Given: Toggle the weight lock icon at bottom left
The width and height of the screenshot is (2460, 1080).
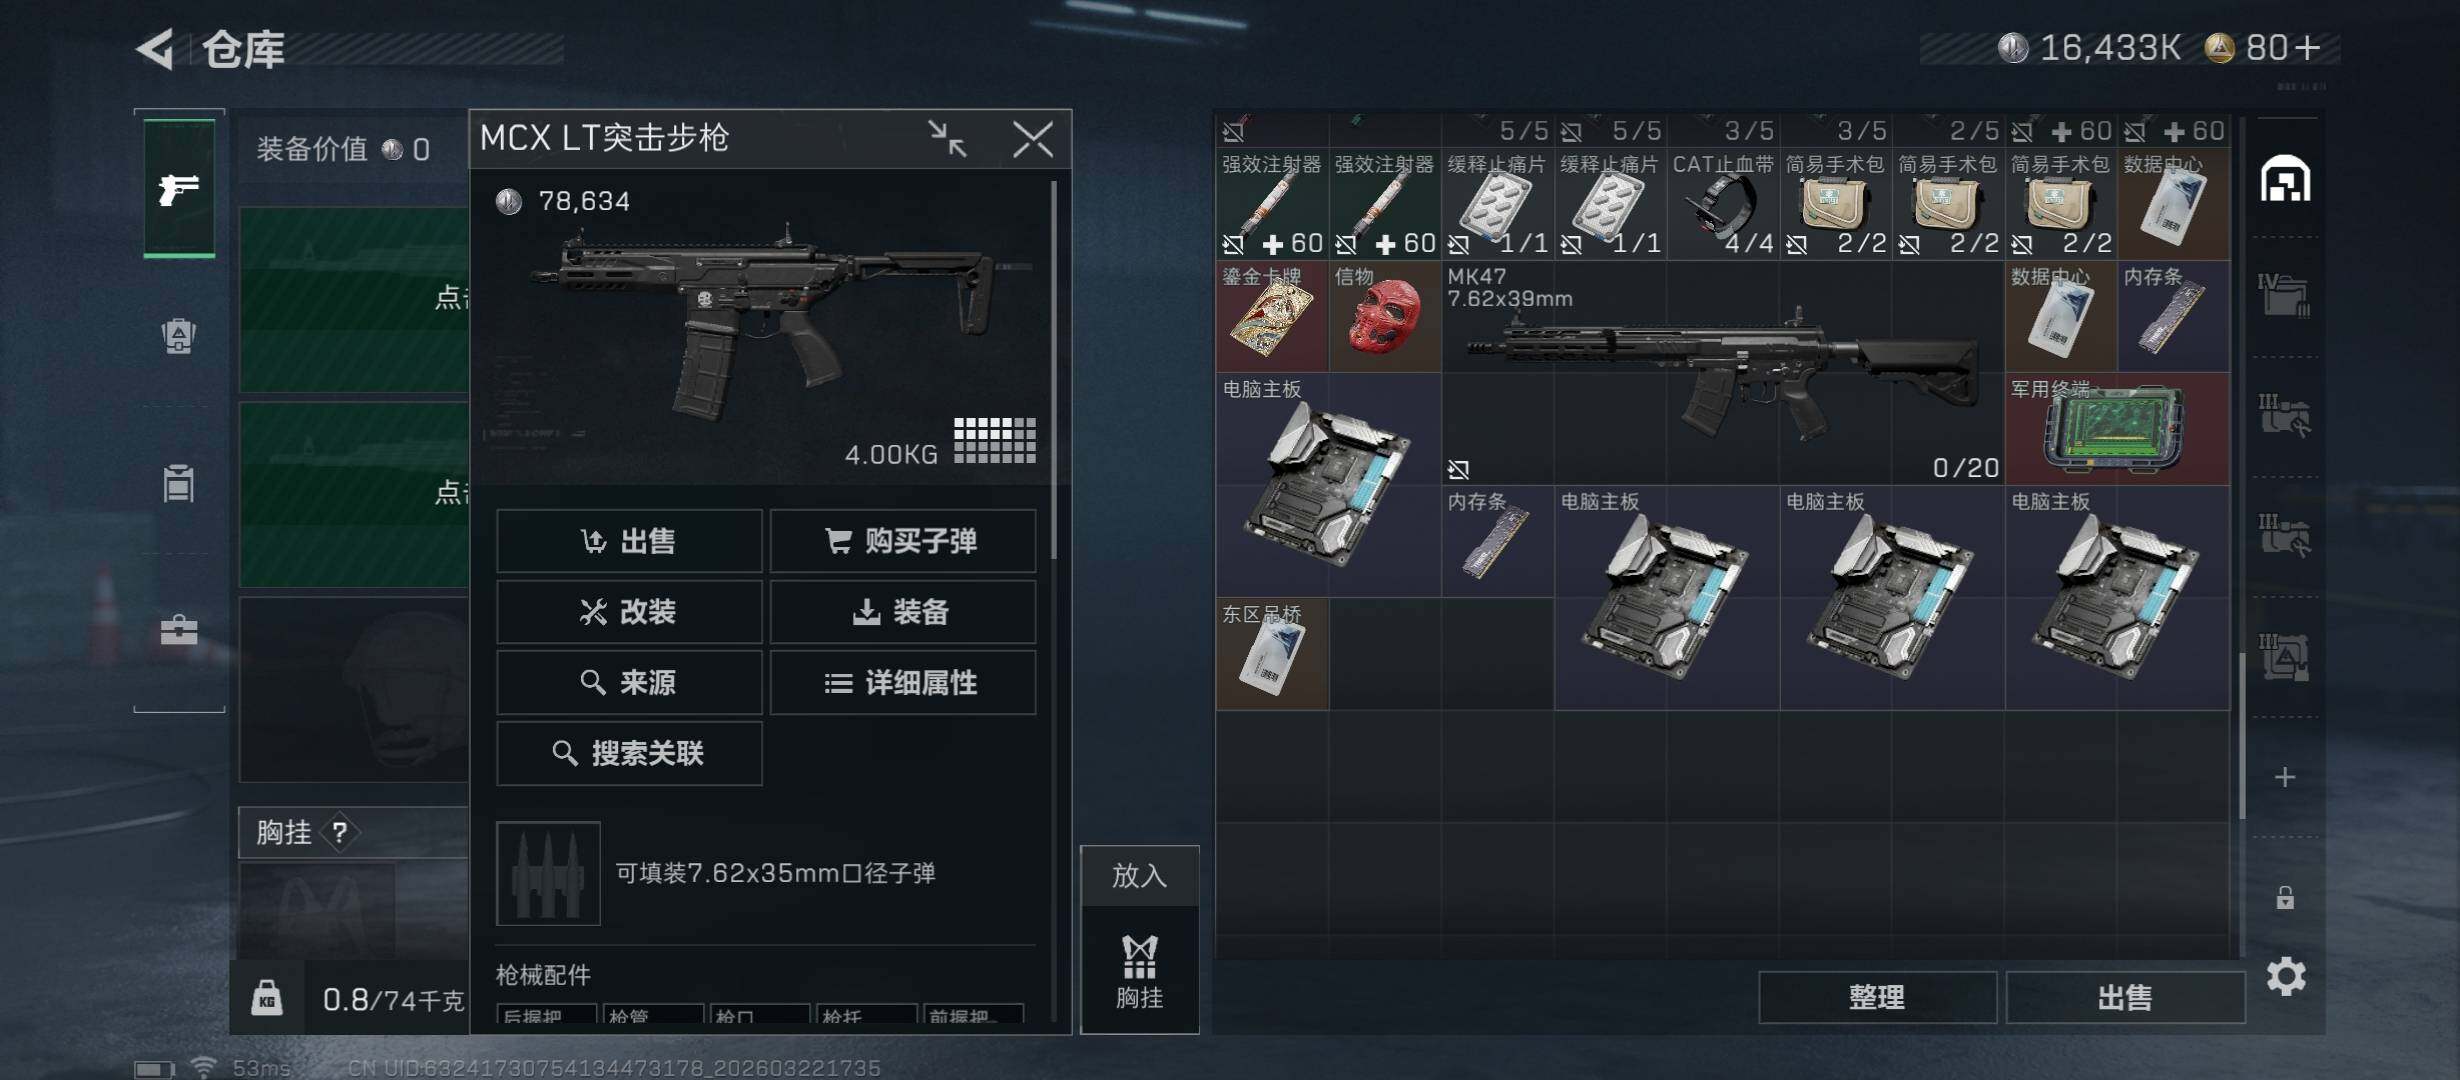Looking at the screenshot, I should click(266, 998).
